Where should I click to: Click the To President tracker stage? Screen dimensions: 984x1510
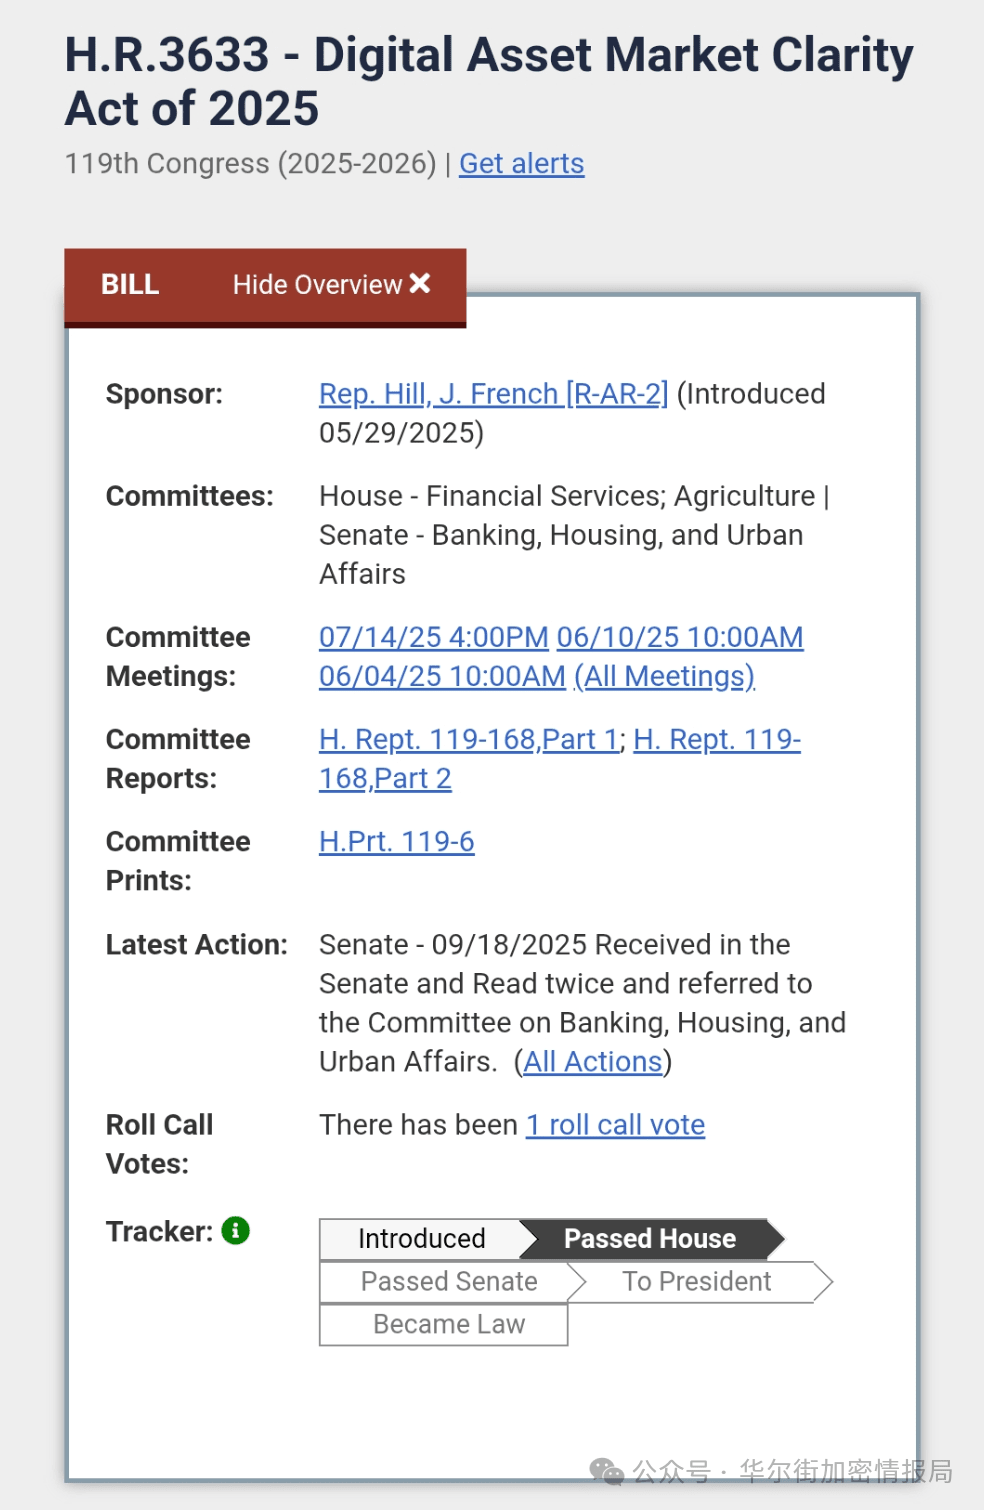click(696, 1282)
